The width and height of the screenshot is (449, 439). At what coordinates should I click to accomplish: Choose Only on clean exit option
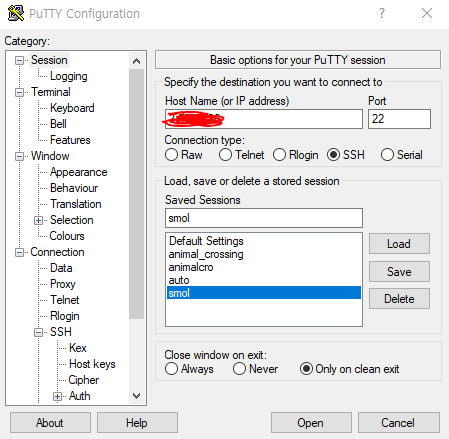point(306,369)
